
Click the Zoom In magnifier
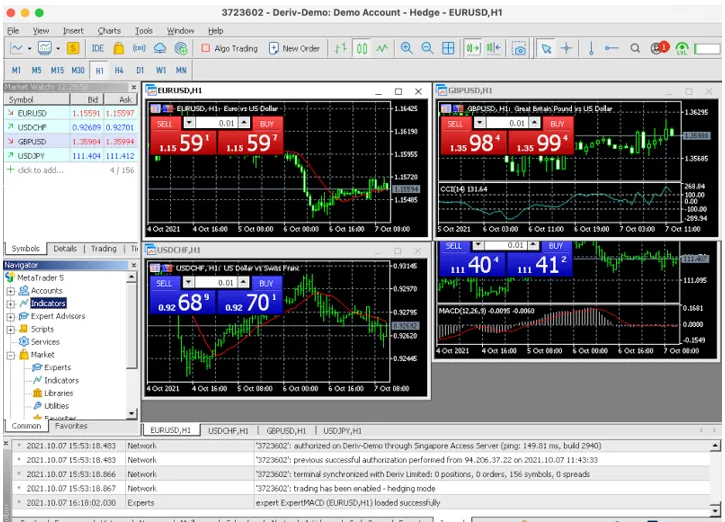click(406, 48)
